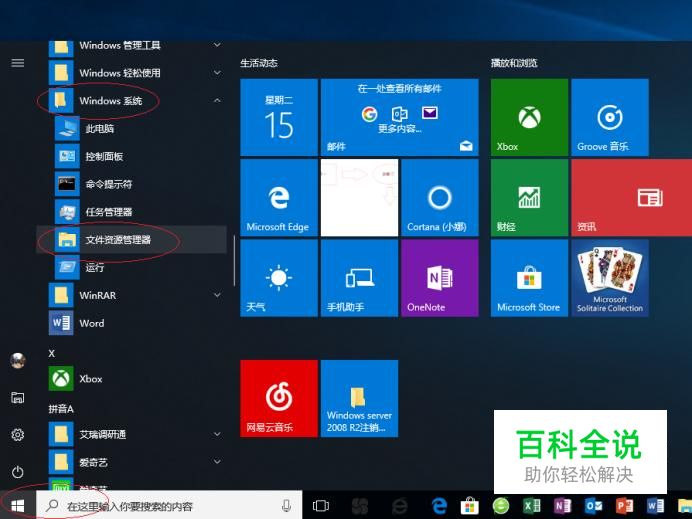Open the 邮件 mail tile
692x519 pixels.
click(x=400, y=117)
